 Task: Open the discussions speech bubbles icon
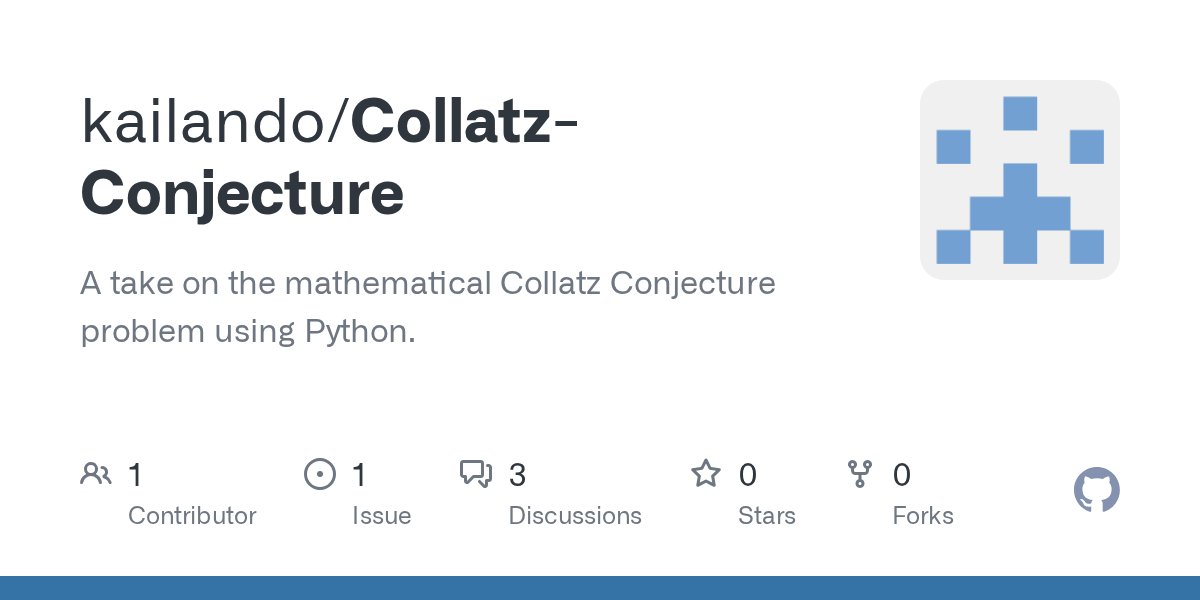pos(475,474)
